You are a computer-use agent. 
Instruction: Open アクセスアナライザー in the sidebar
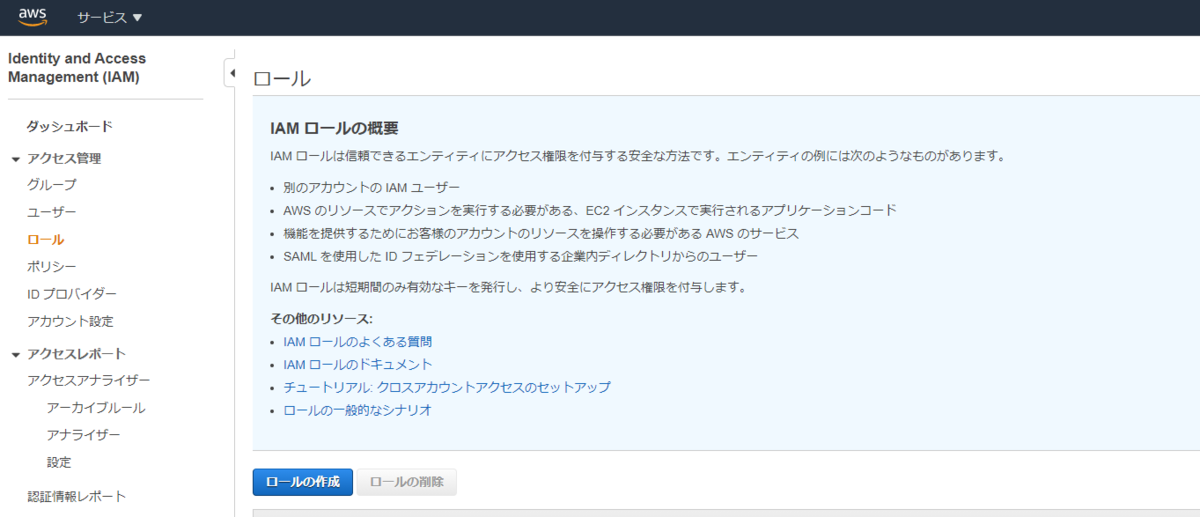(89, 381)
